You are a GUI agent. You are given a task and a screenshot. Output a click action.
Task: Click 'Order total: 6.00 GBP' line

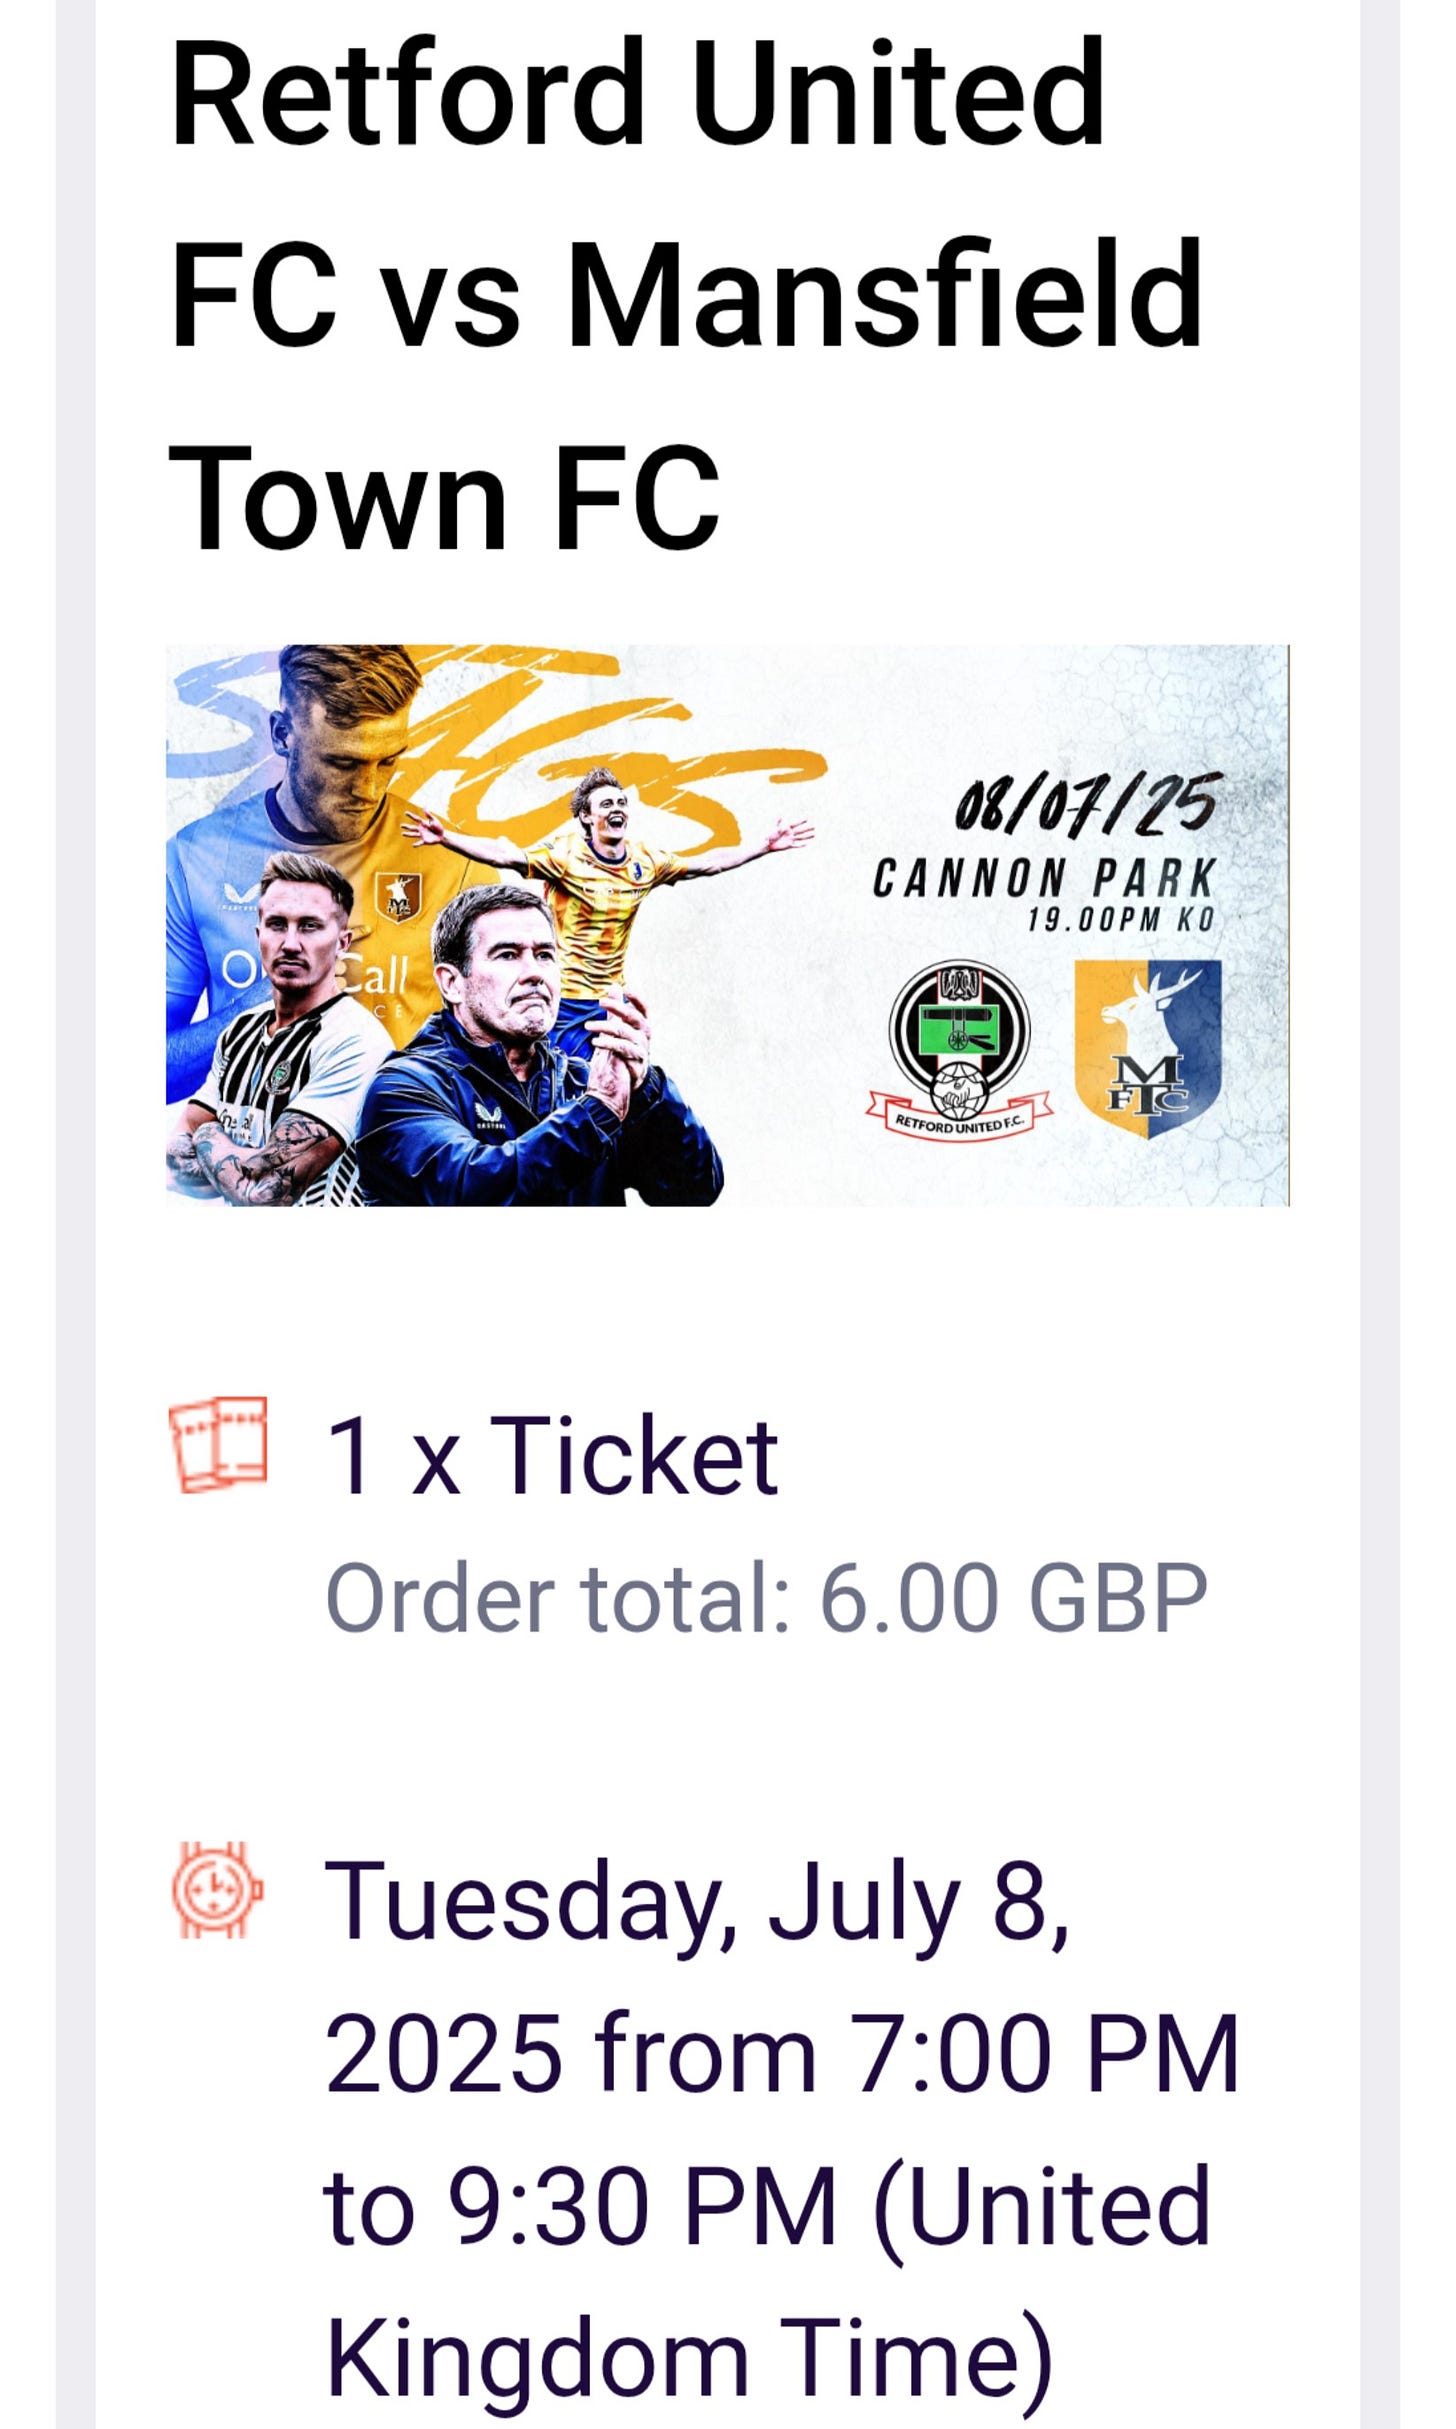[767, 1598]
